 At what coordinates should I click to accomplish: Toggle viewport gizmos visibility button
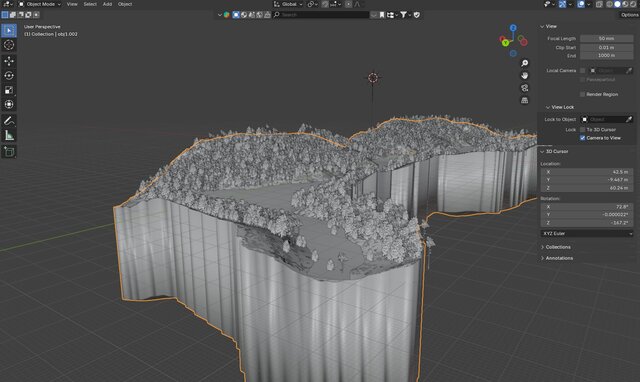(x=563, y=4)
